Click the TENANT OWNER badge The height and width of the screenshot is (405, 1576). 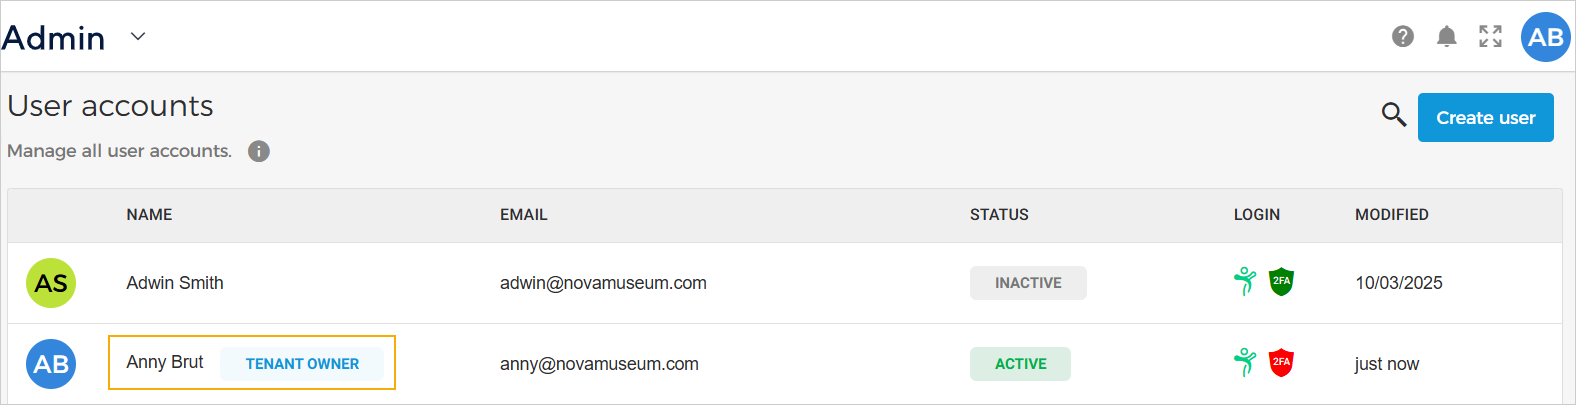pos(302,364)
